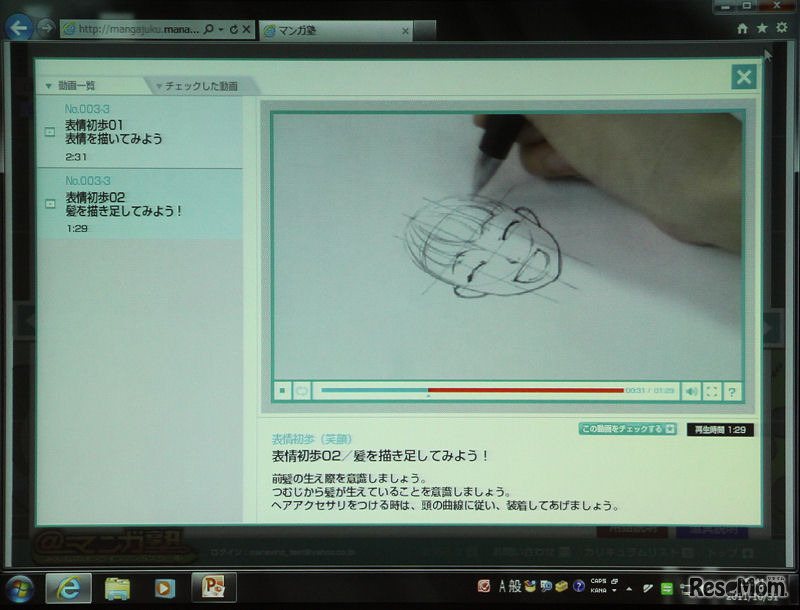Open the IME tools toolbox icon
800x610 pixels.
(x=562, y=586)
